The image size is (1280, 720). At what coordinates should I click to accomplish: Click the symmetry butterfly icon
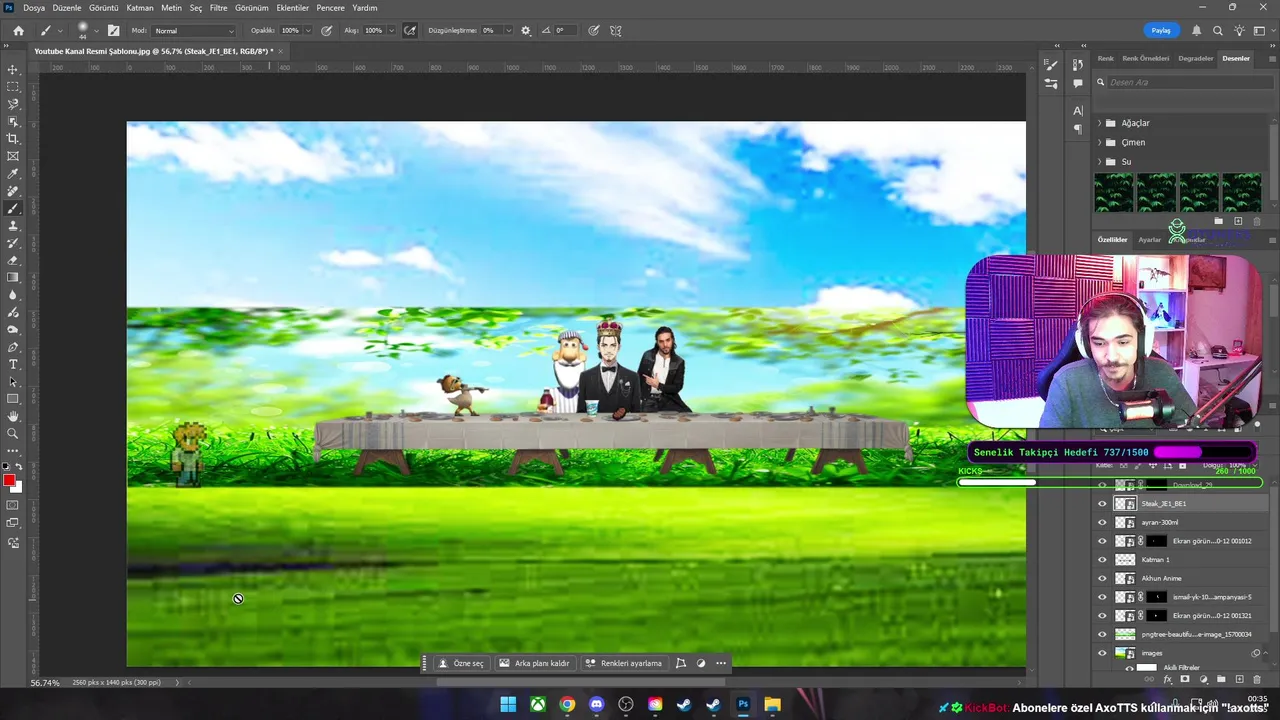[616, 30]
